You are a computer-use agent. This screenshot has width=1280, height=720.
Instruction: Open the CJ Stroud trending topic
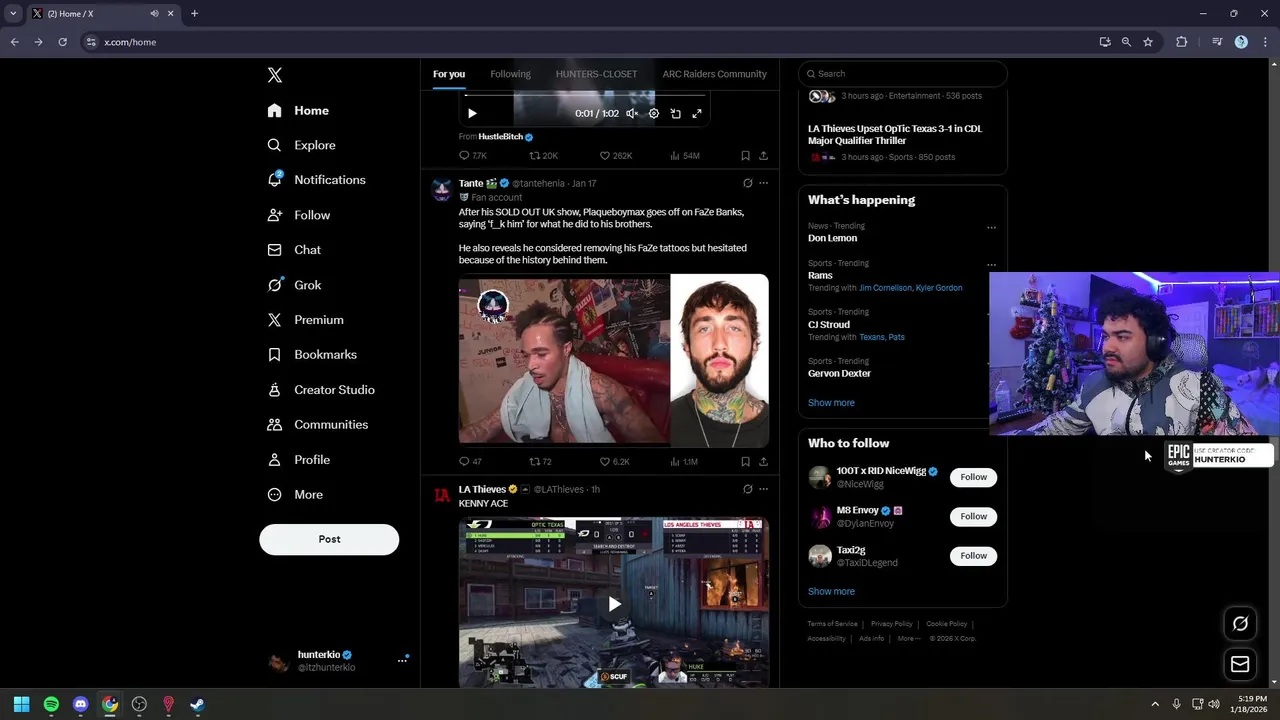[829, 325]
